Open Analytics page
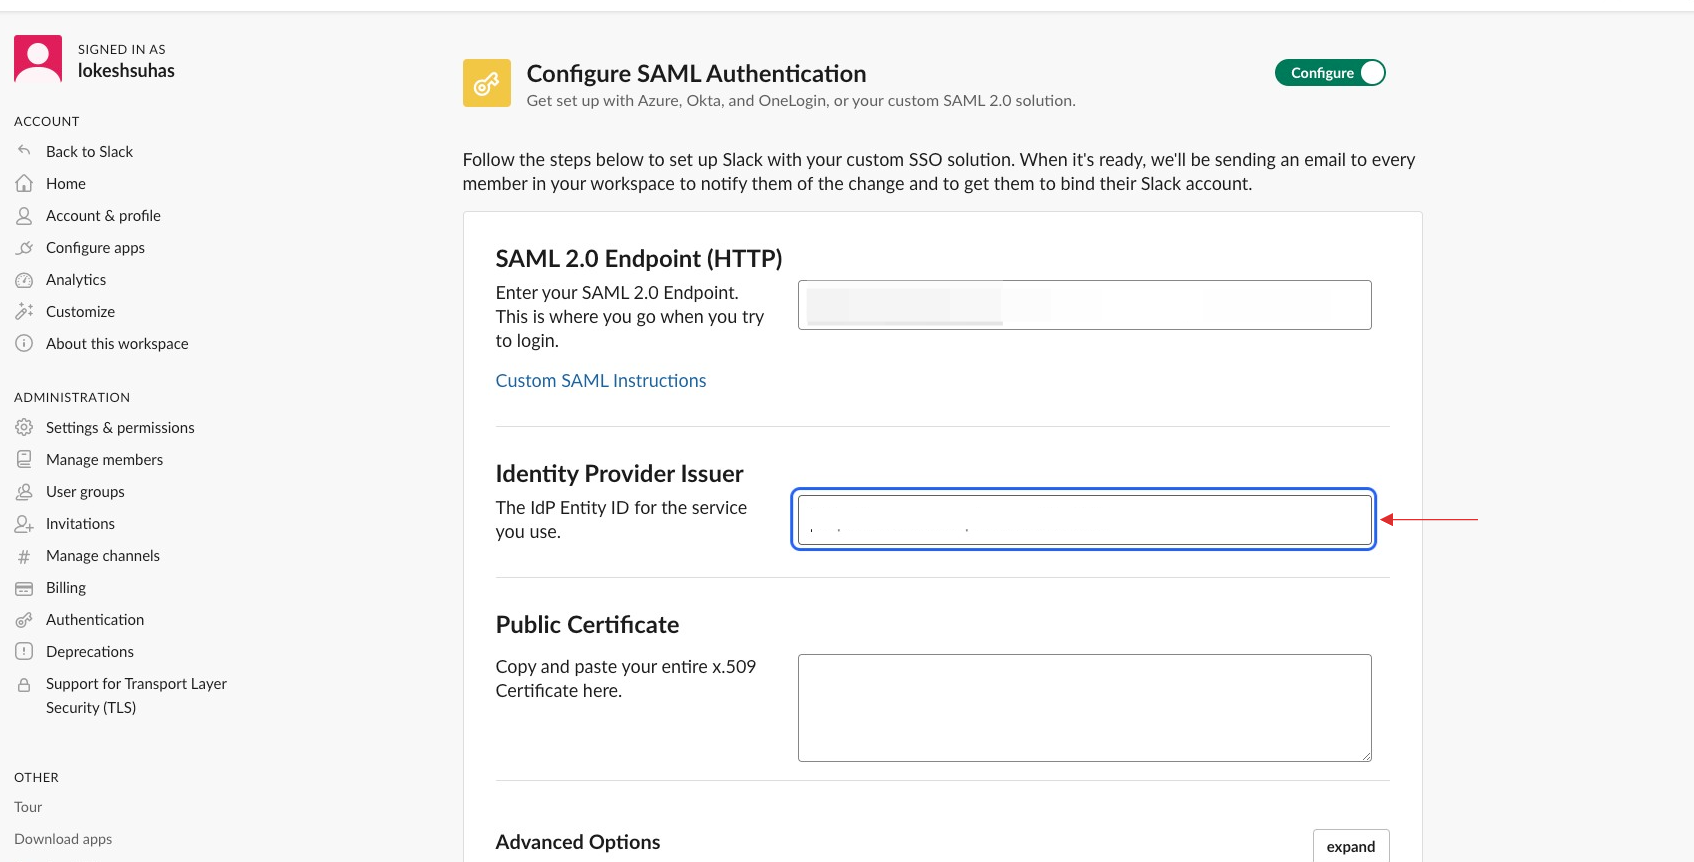Image resolution: width=1694 pixels, height=862 pixels. [76, 279]
